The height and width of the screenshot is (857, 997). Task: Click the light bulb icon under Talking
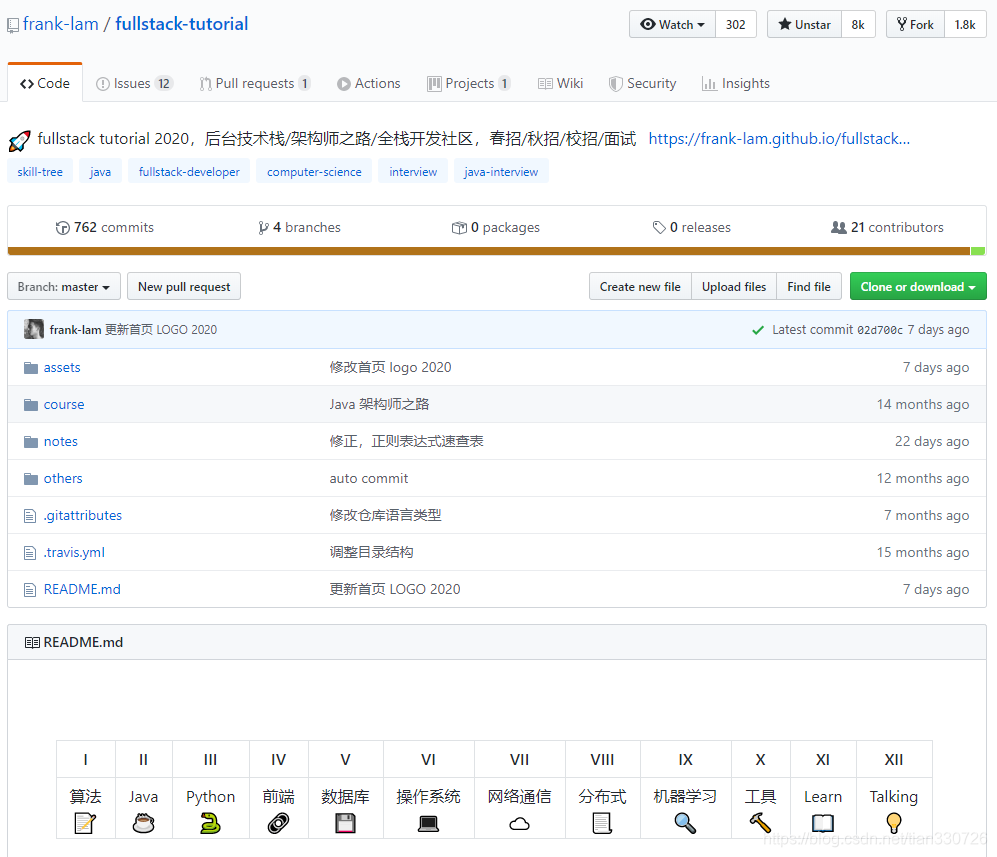click(x=893, y=823)
